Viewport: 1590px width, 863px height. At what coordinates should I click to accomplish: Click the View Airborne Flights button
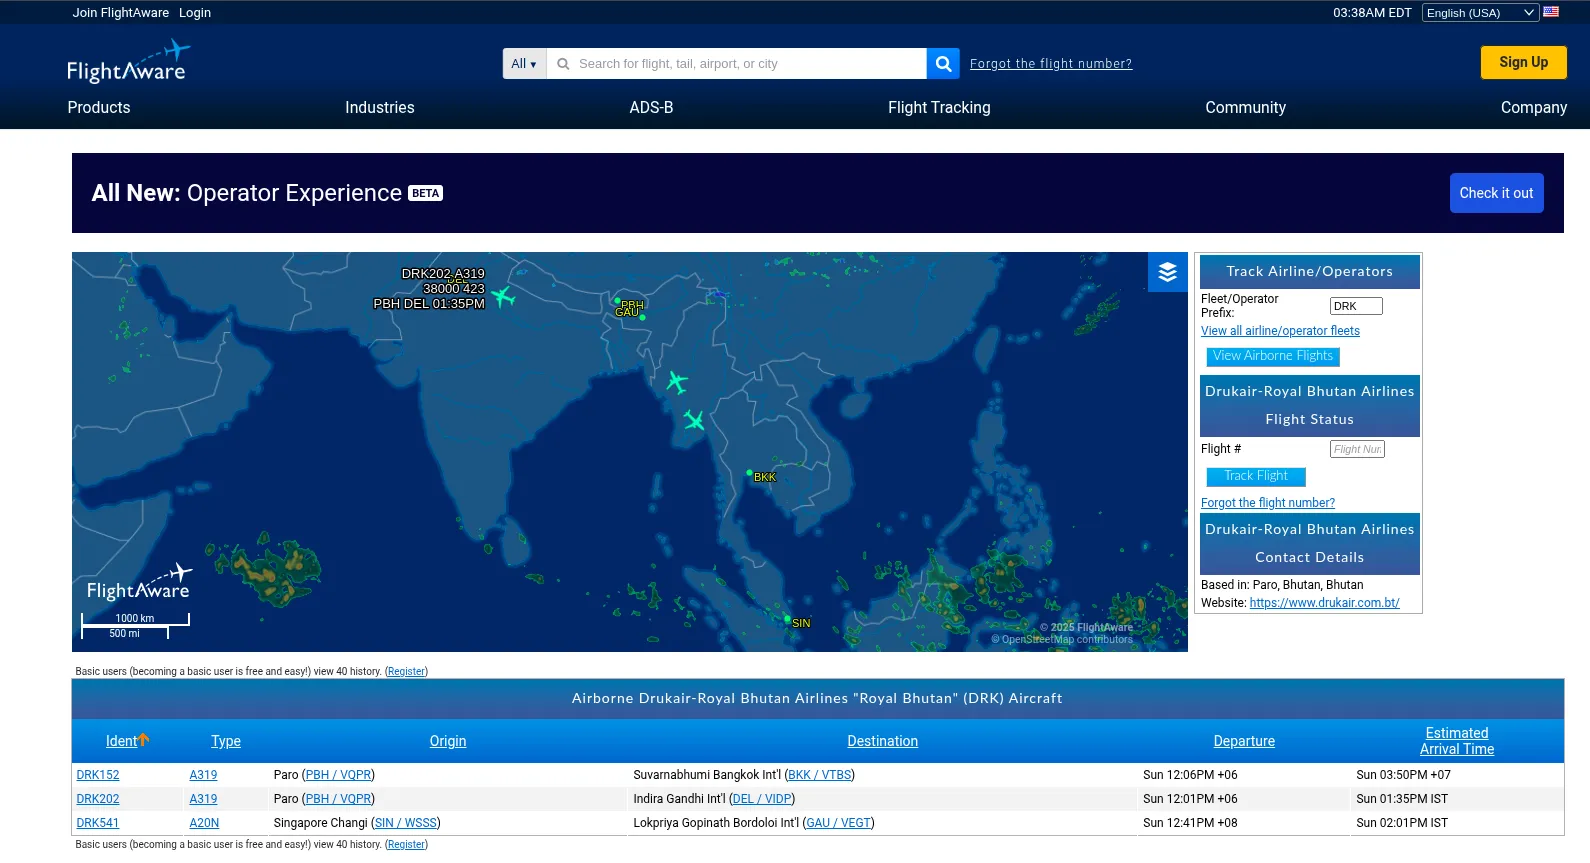(x=1273, y=356)
